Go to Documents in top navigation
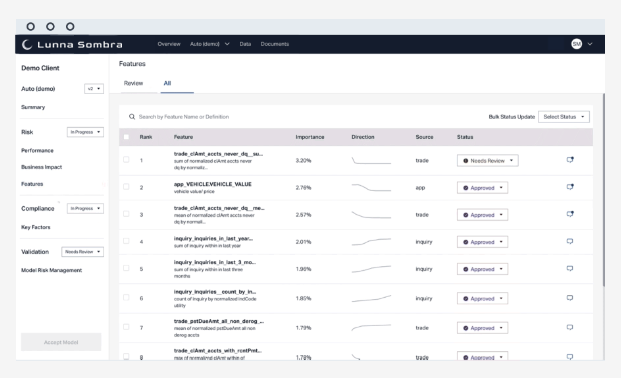621x378 pixels. point(274,44)
